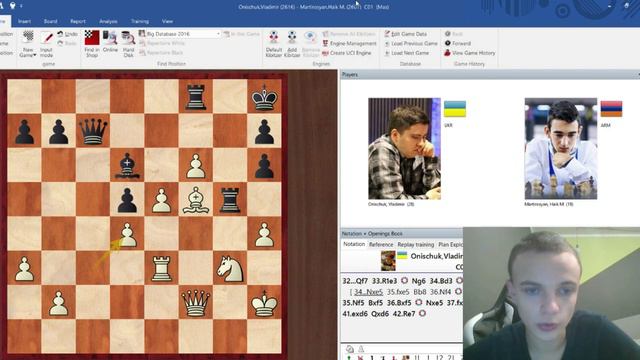640x360 pixels.
Task: Click the black king on h8
Action: (x=264, y=97)
